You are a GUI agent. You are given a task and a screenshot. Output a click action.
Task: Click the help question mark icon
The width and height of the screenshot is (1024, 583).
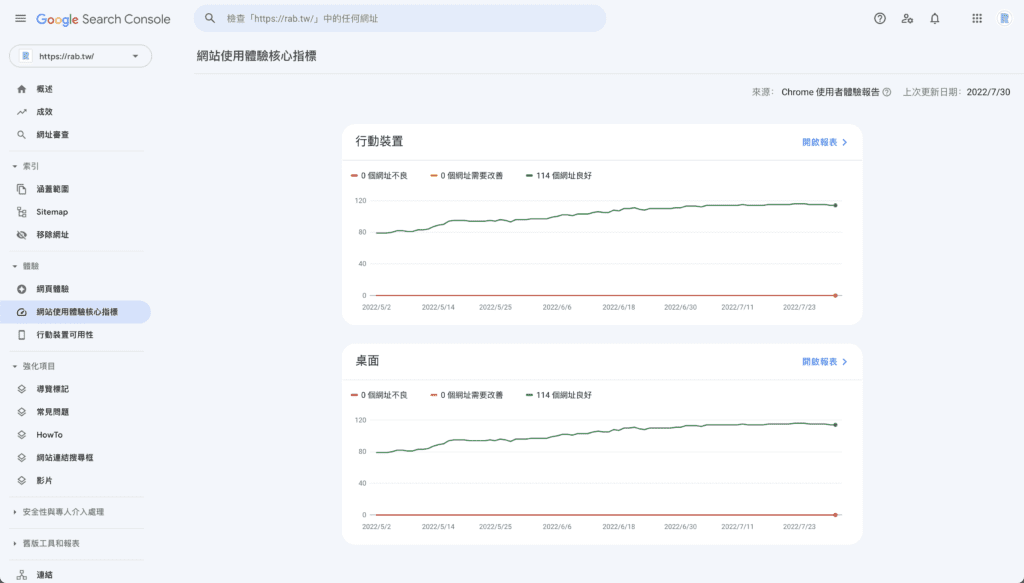pos(878,18)
